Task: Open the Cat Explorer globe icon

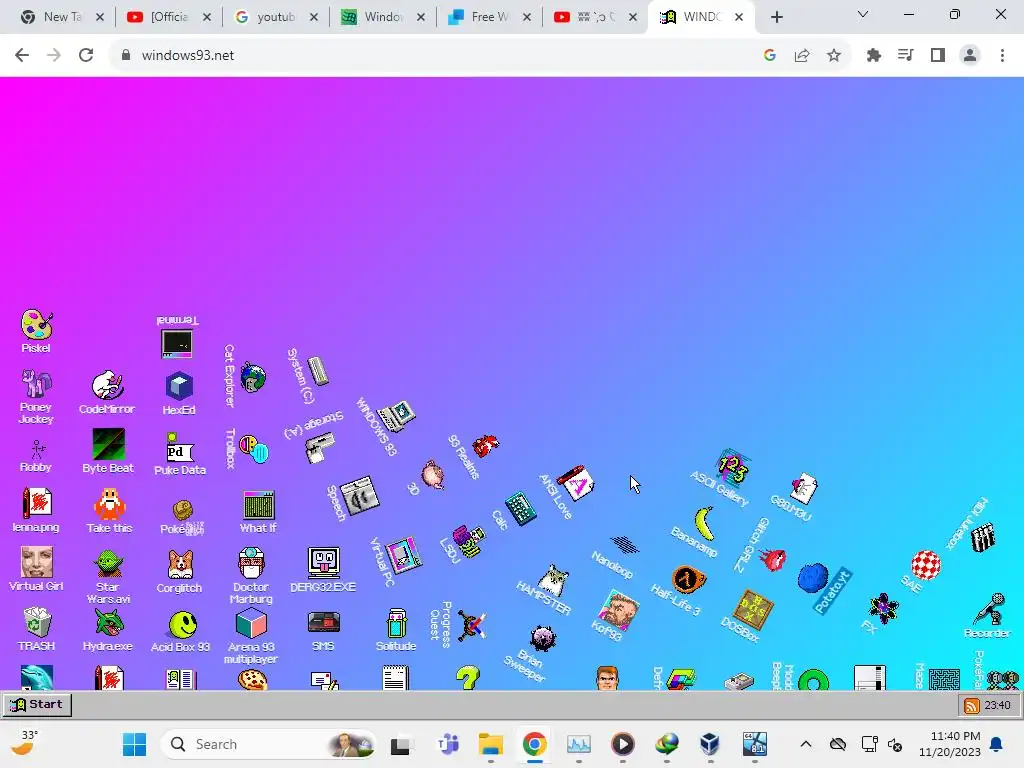Action: pos(253,377)
